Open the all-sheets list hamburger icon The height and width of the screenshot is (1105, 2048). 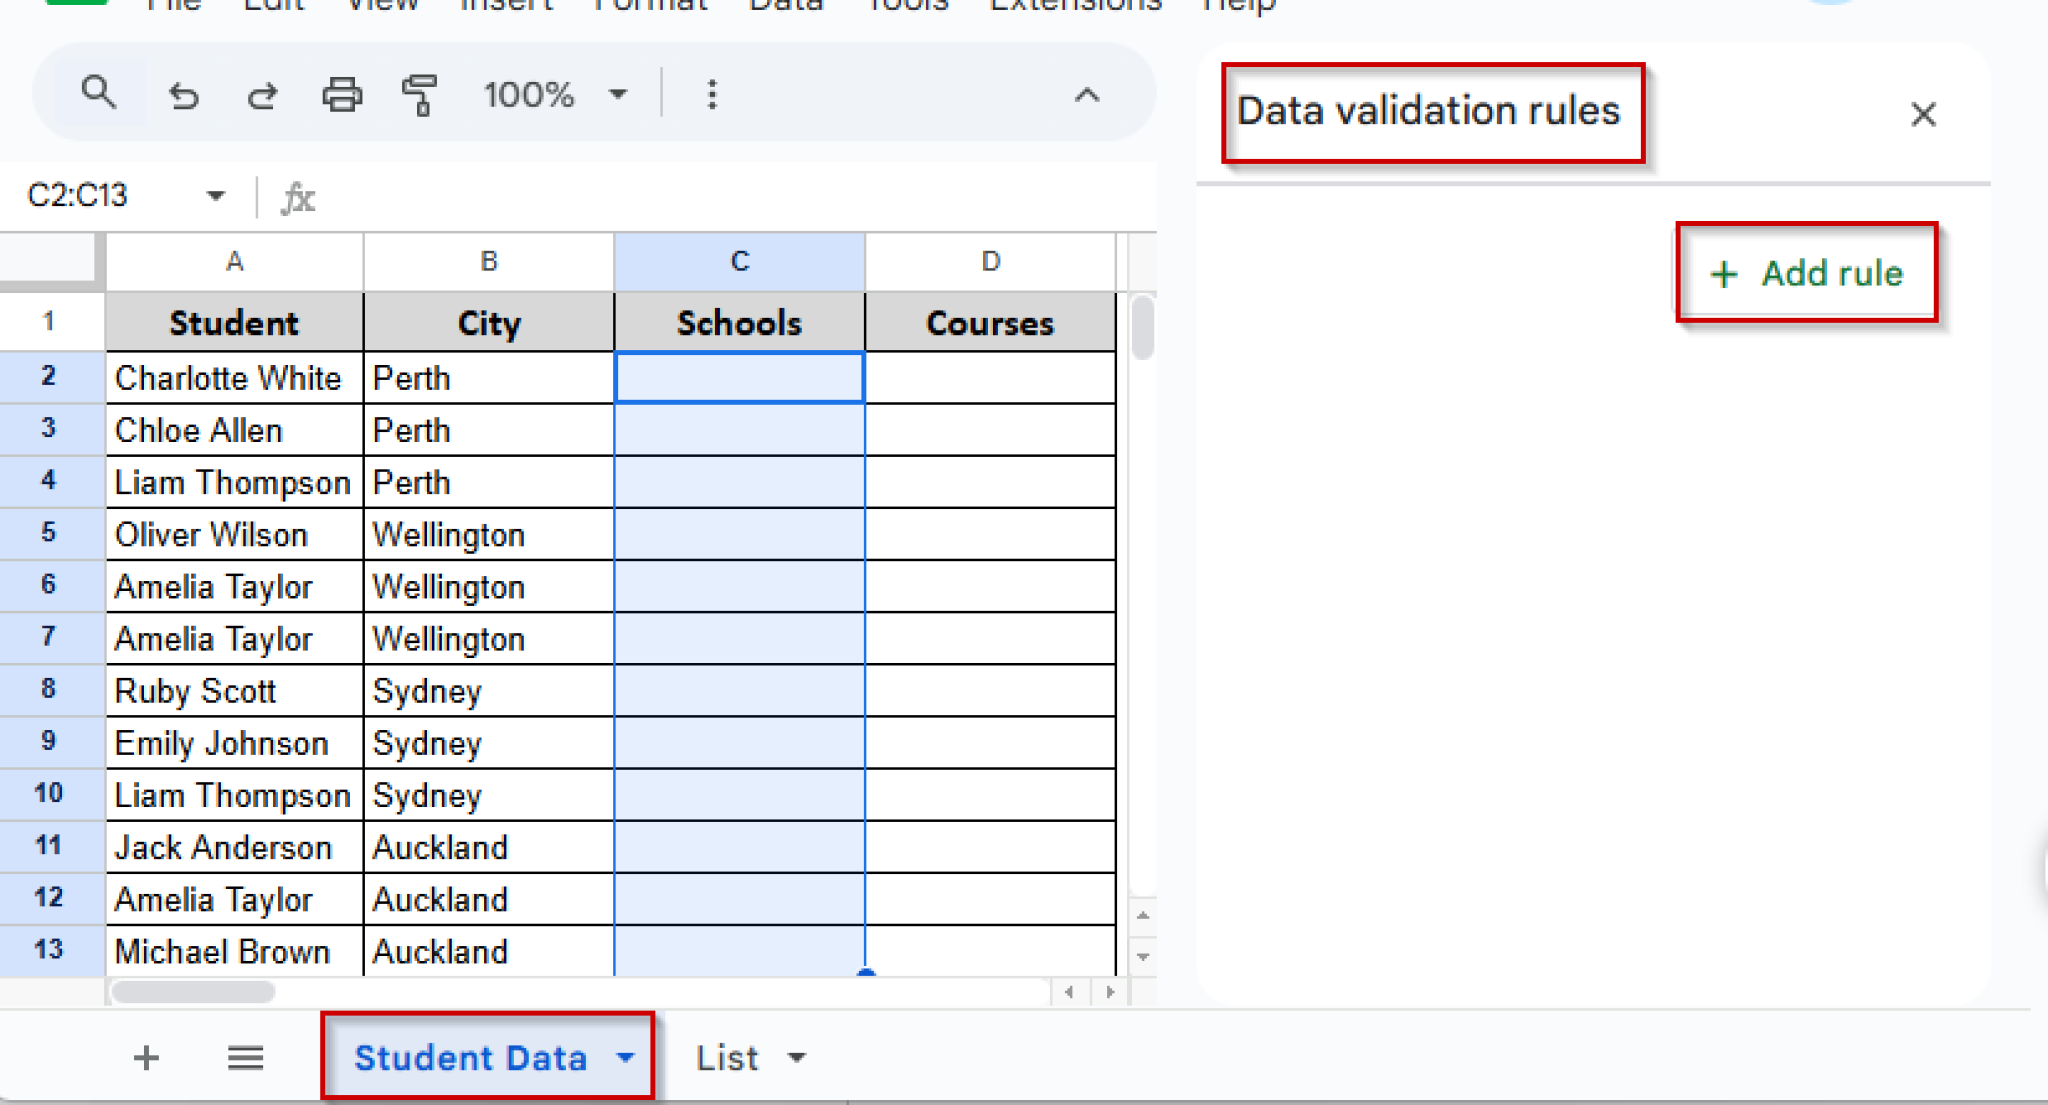(x=245, y=1058)
